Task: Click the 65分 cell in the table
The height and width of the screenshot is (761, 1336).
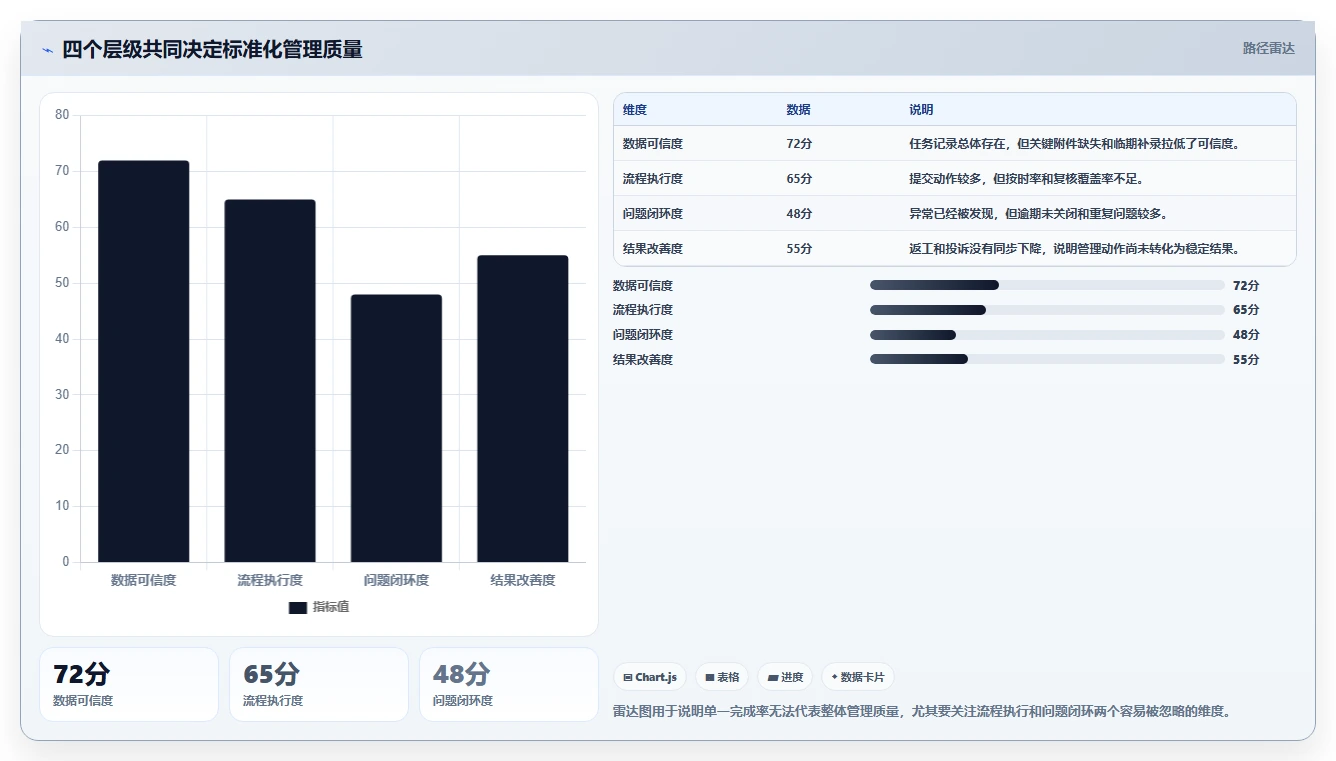Action: click(799, 179)
